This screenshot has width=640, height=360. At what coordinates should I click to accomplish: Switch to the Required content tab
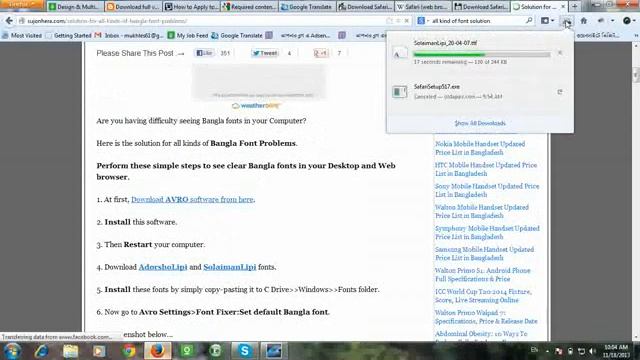point(250,7)
